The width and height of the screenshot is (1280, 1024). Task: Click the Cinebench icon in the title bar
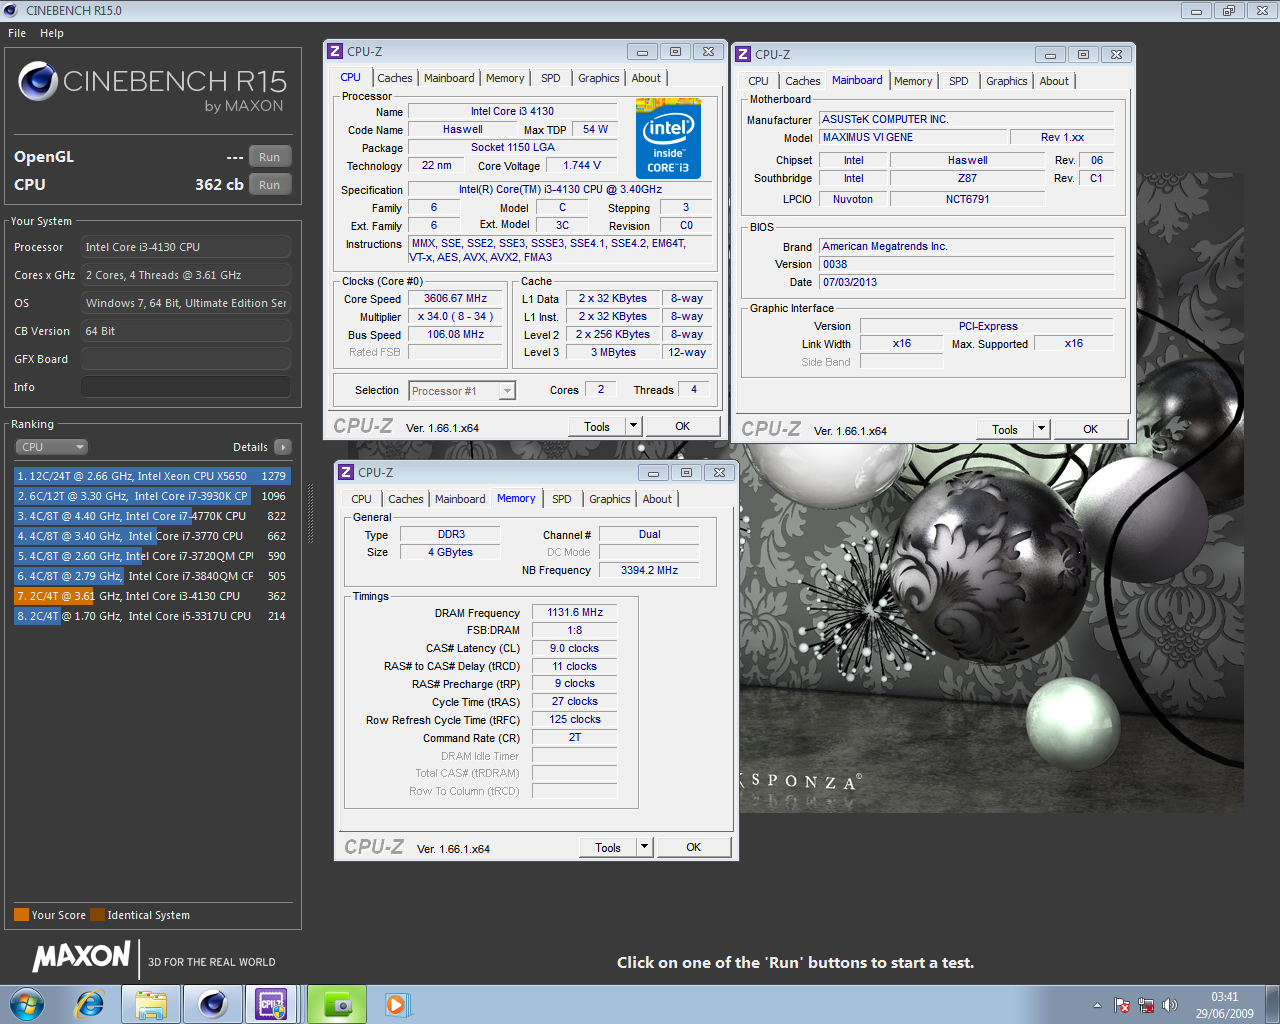11,11
